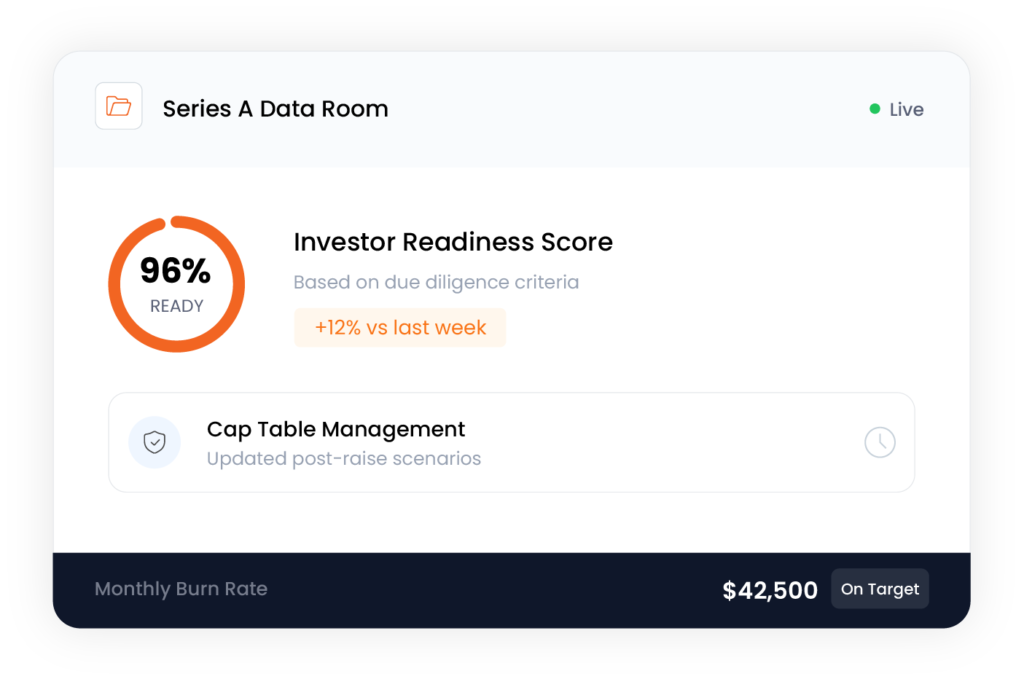Open the "Investor Readiness Score" heading
The image size is (1024, 679).
point(453,242)
